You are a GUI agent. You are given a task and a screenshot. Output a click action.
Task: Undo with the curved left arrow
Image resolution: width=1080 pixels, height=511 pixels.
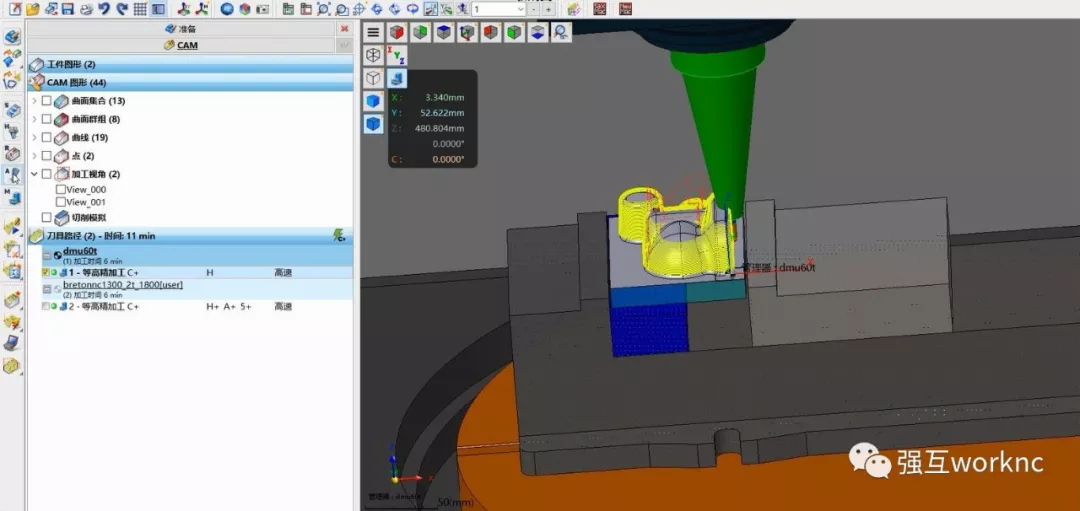tap(105, 9)
